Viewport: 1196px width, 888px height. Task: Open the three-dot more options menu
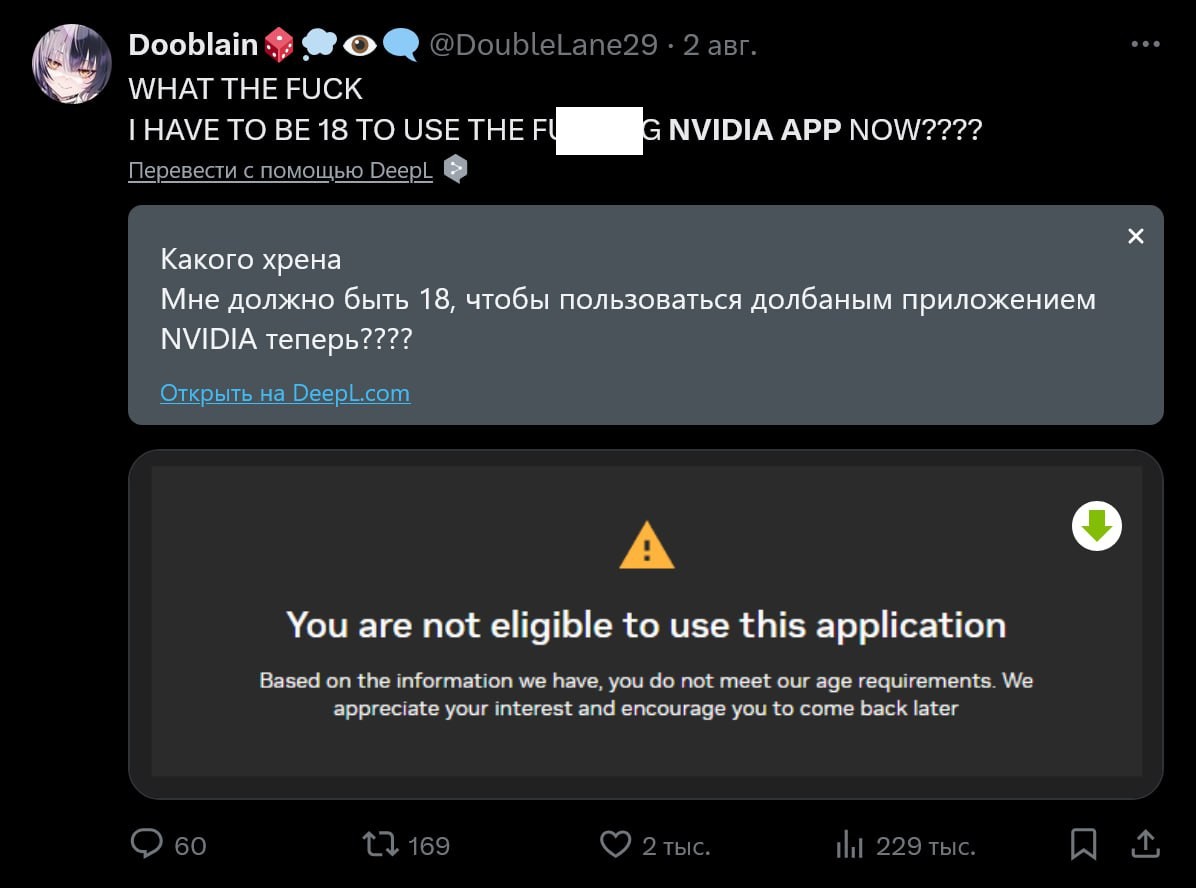tap(1145, 45)
